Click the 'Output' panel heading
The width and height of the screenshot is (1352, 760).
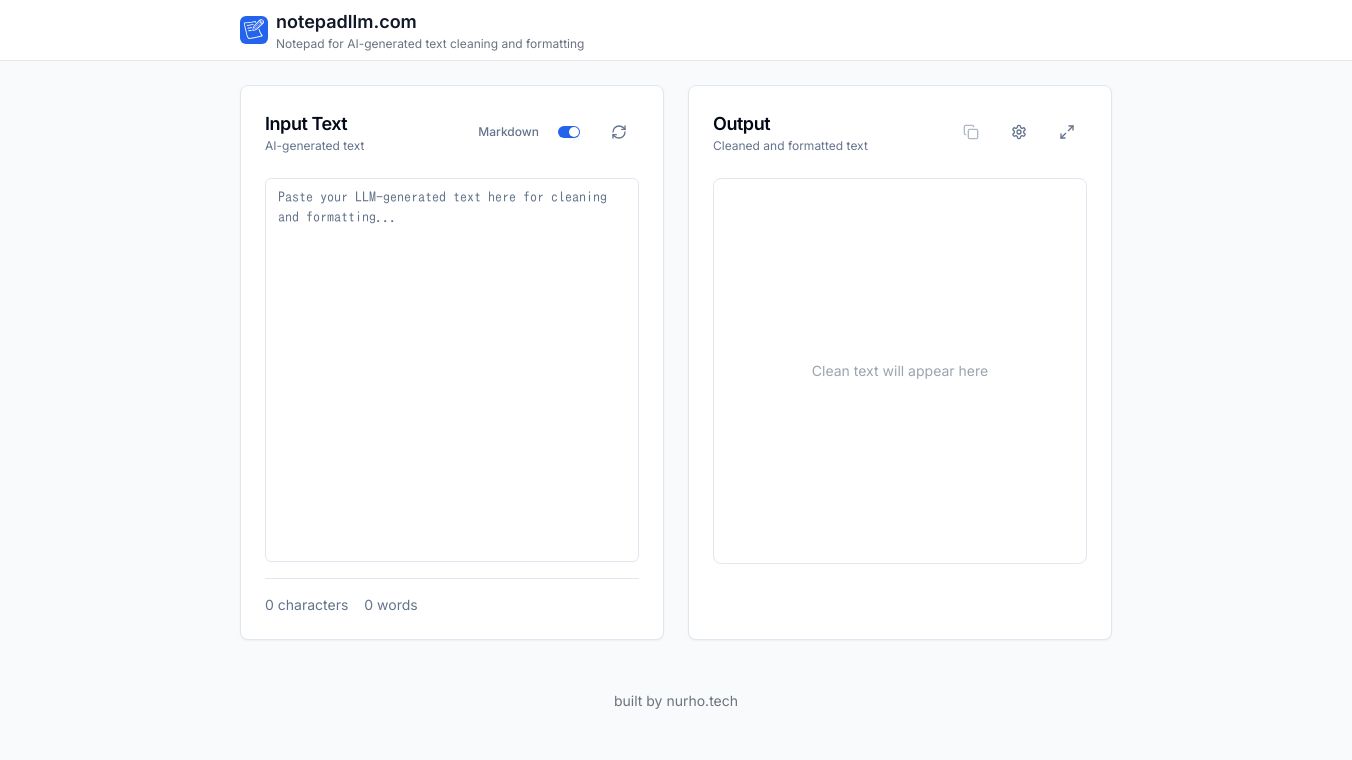741,124
